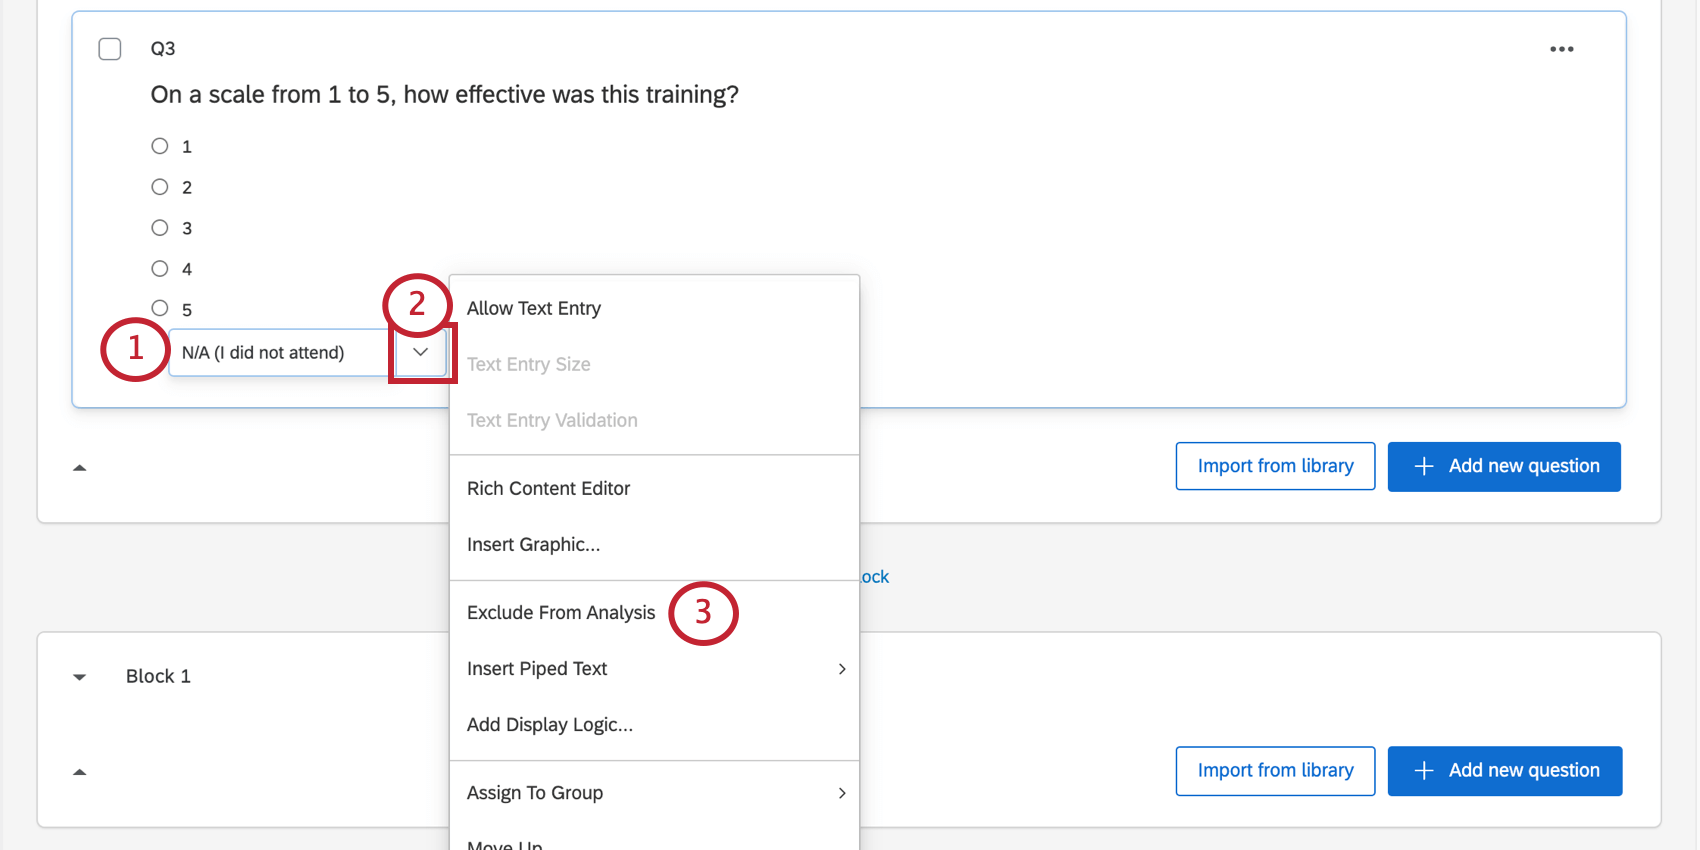Choose radio option 5
Screen dimensions: 1700x850
pos(160,309)
